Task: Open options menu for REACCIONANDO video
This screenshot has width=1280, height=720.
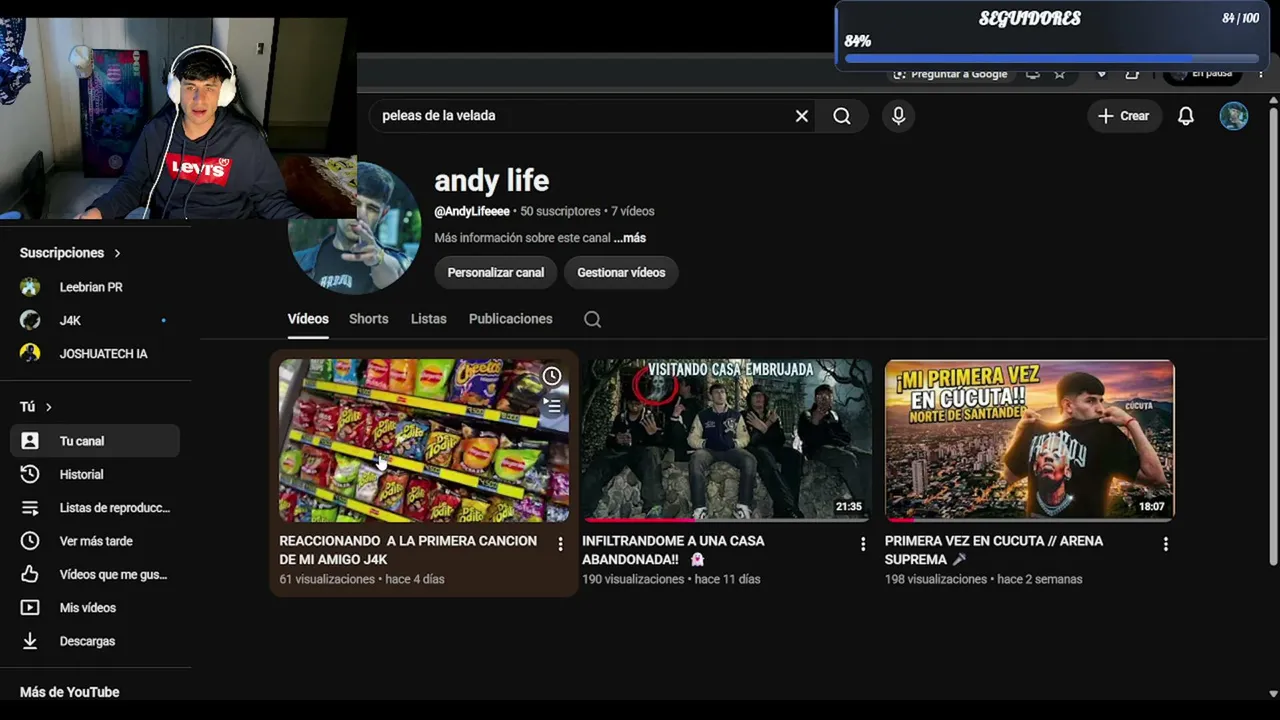Action: pyautogui.click(x=560, y=544)
